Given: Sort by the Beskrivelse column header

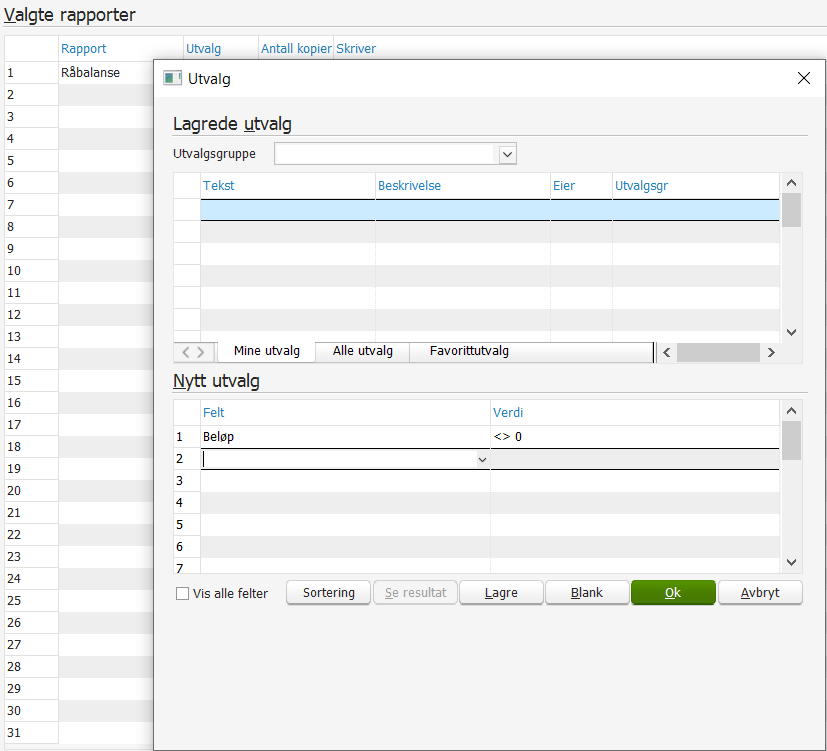Looking at the screenshot, I should coord(463,186).
